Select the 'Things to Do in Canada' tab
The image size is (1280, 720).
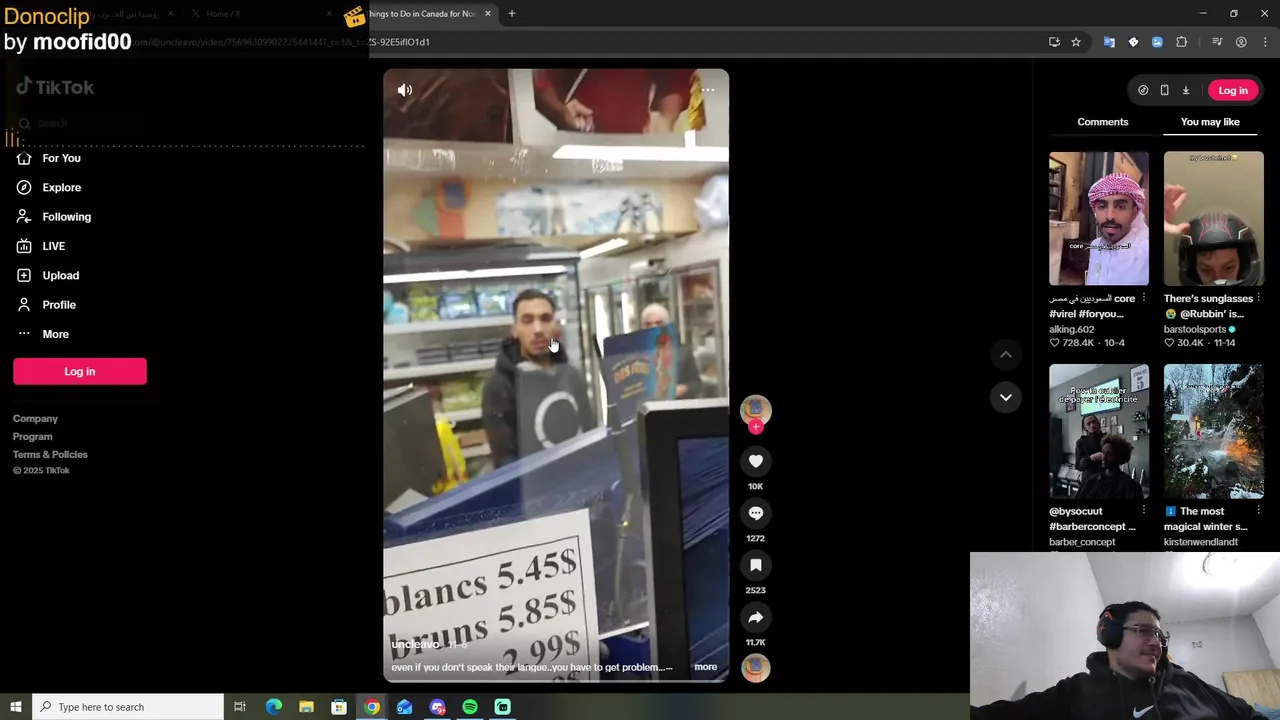pos(420,13)
